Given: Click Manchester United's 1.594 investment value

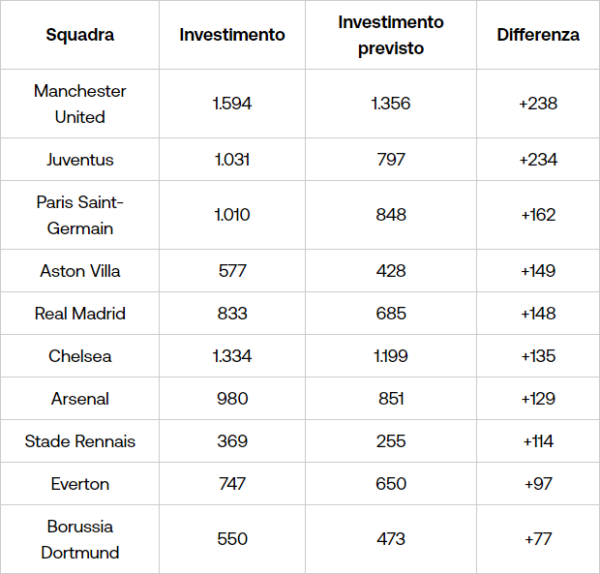Looking at the screenshot, I should (x=232, y=103).
